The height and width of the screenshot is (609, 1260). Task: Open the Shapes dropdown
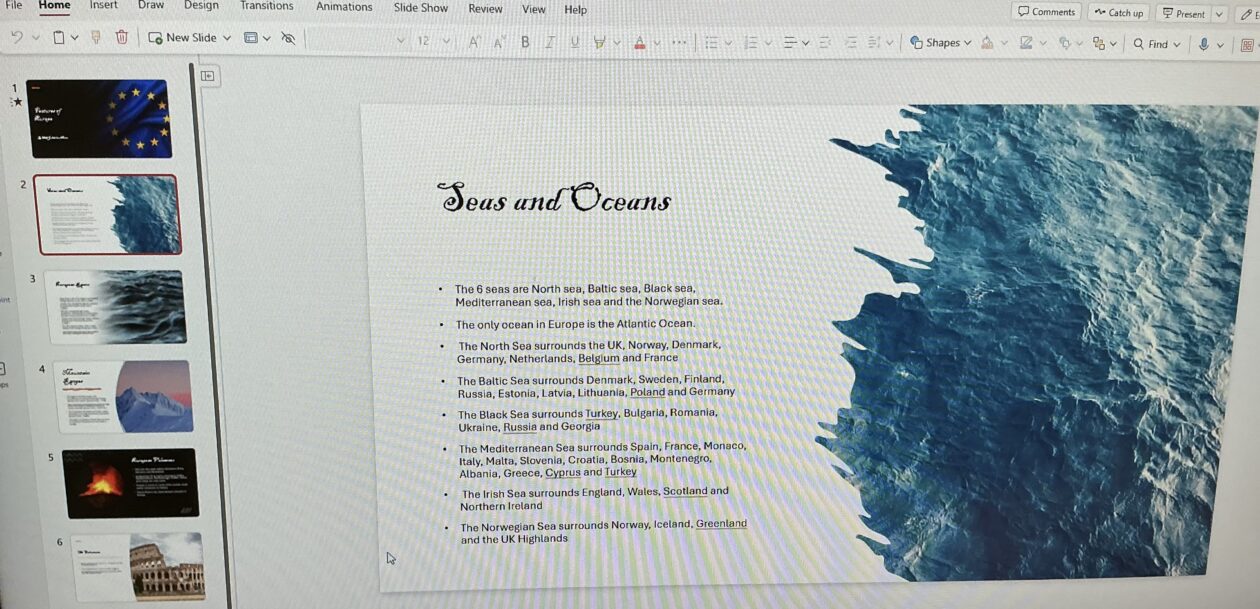tap(940, 43)
